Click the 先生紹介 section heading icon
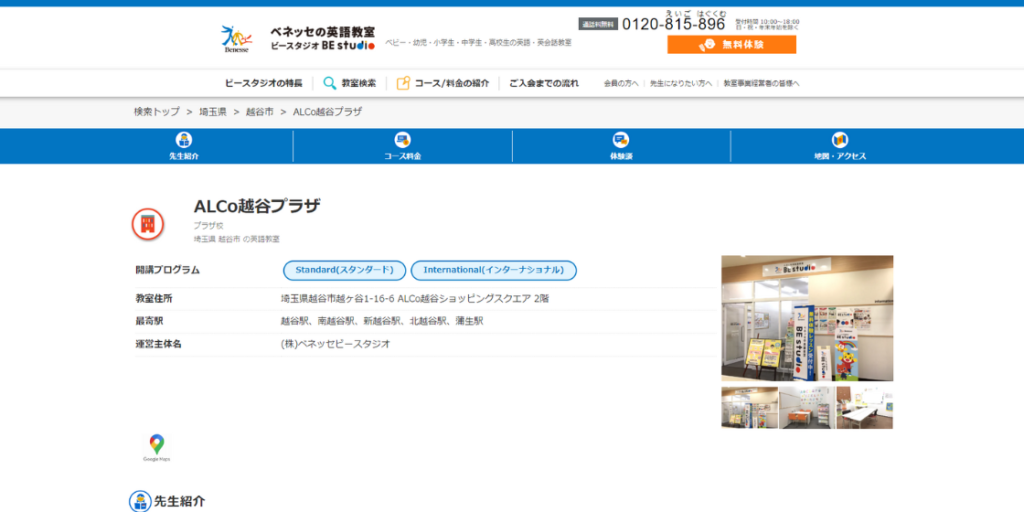1024x512 pixels. pyautogui.click(x=140, y=501)
